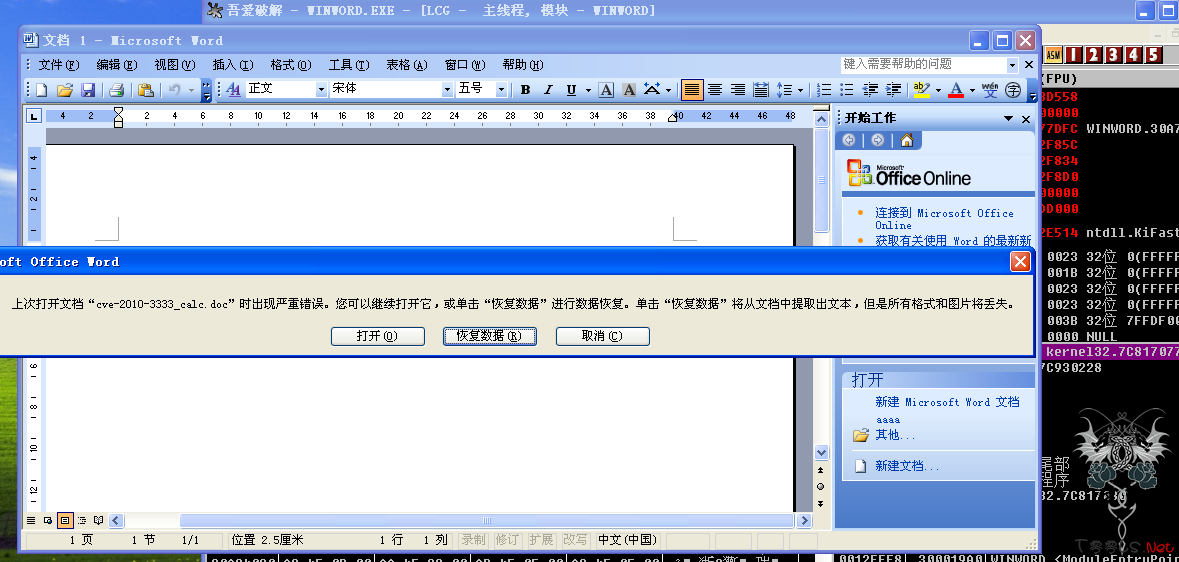Open the line spacing dropdown arrow
Viewport: 1179px width, 562px height.
[x=800, y=90]
